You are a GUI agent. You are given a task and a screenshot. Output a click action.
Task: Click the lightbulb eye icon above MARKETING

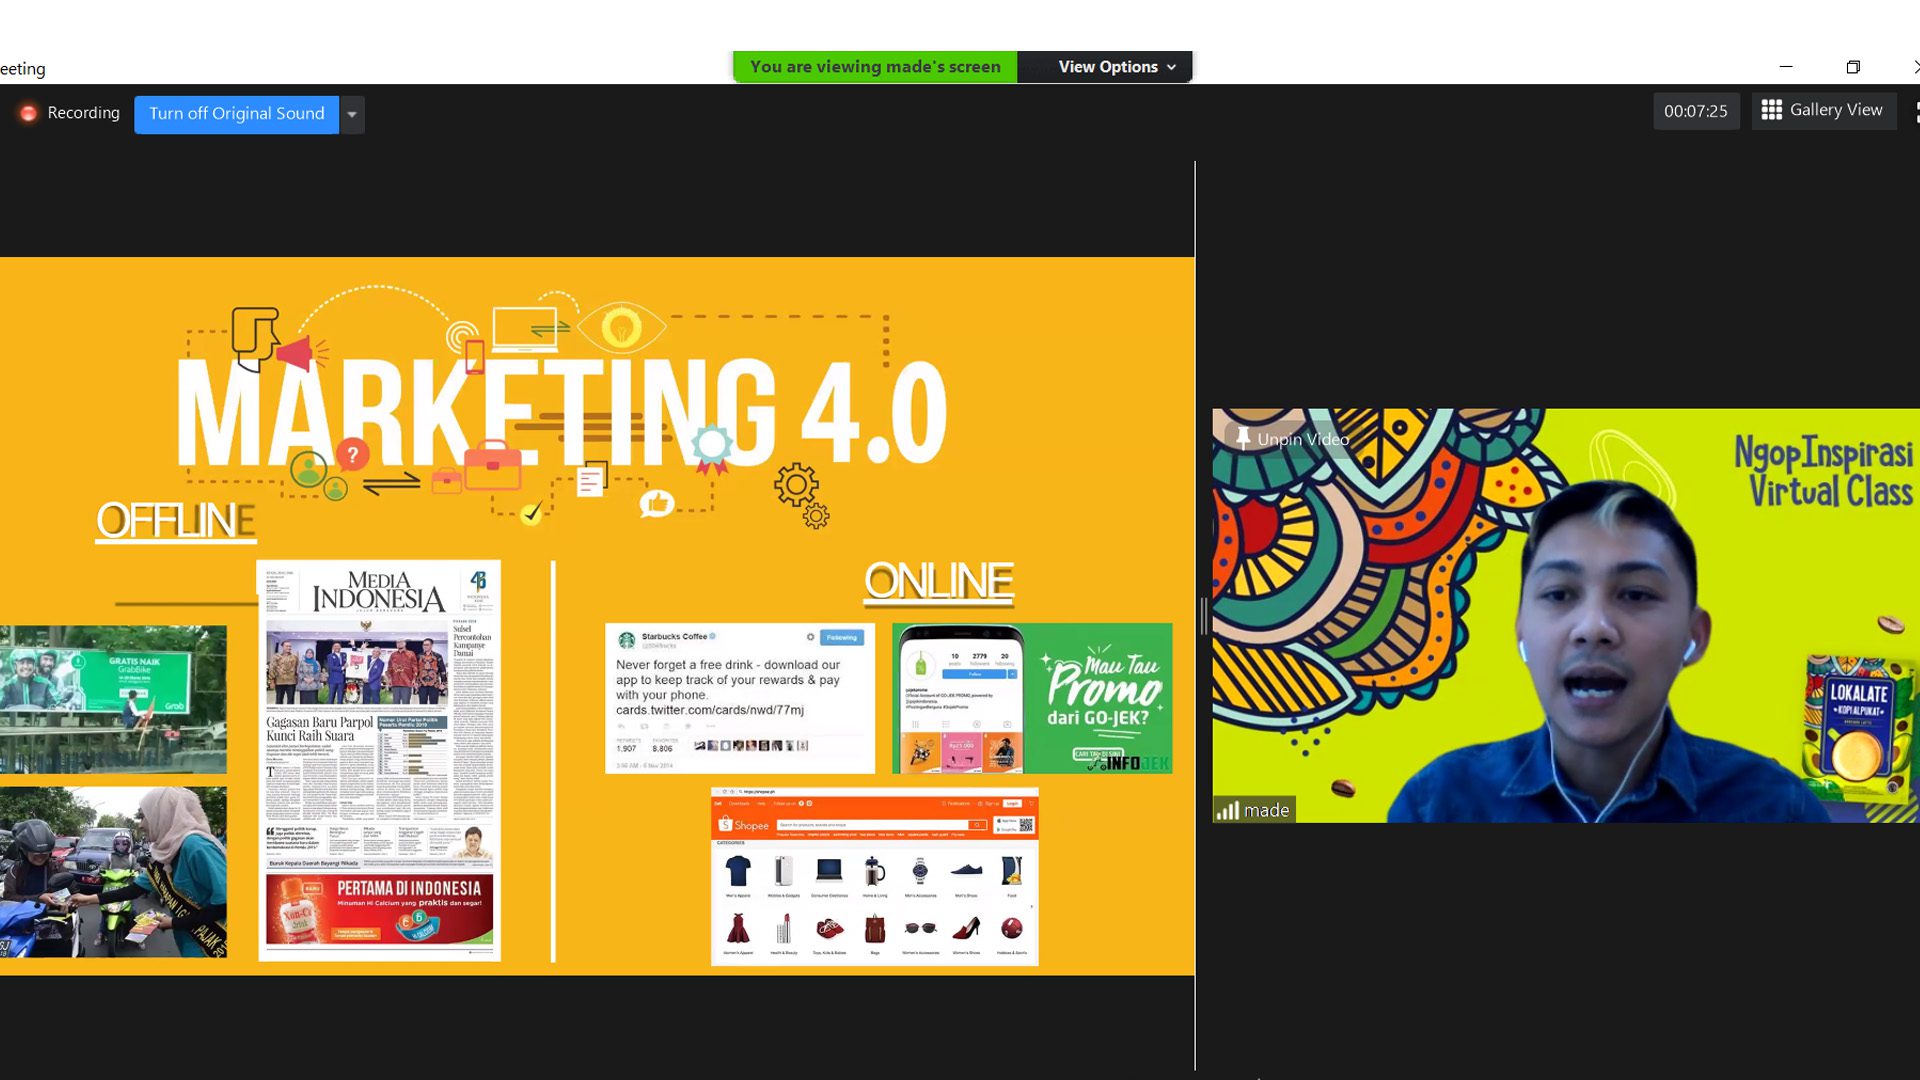pyautogui.click(x=621, y=326)
